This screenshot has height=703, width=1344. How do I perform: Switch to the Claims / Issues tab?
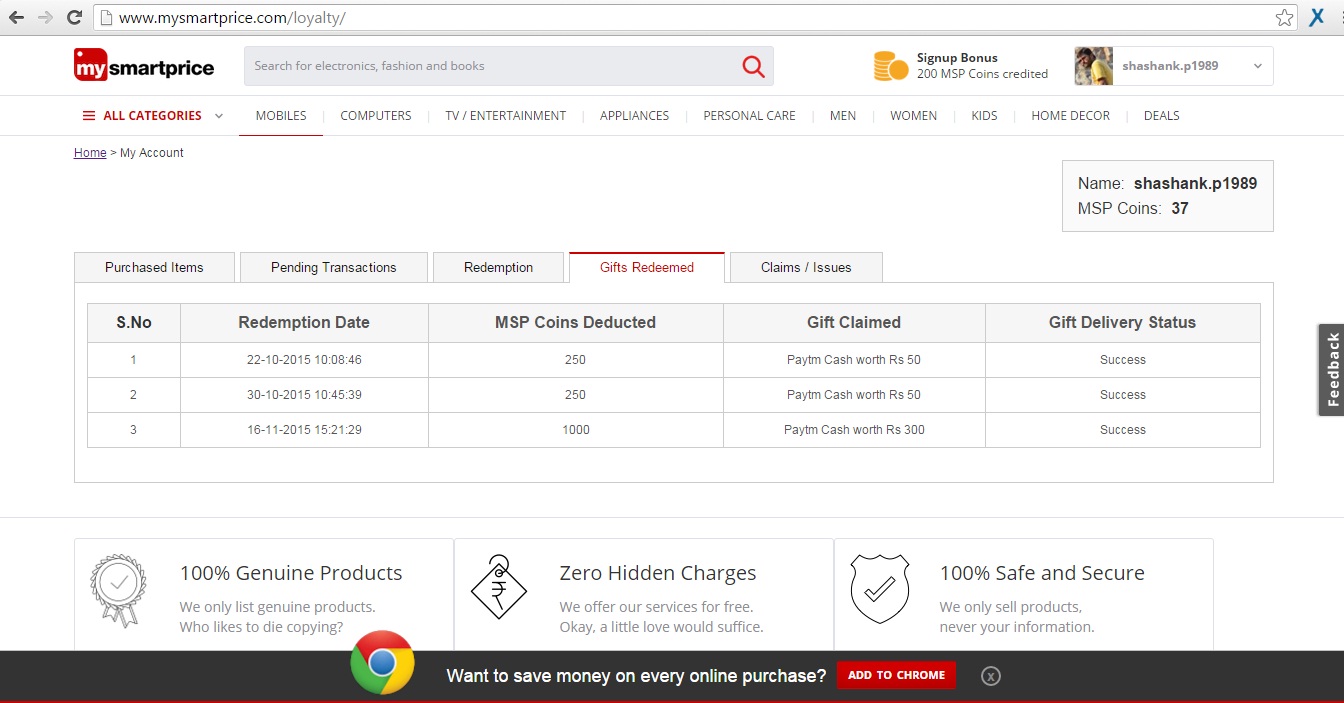pos(806,267)
